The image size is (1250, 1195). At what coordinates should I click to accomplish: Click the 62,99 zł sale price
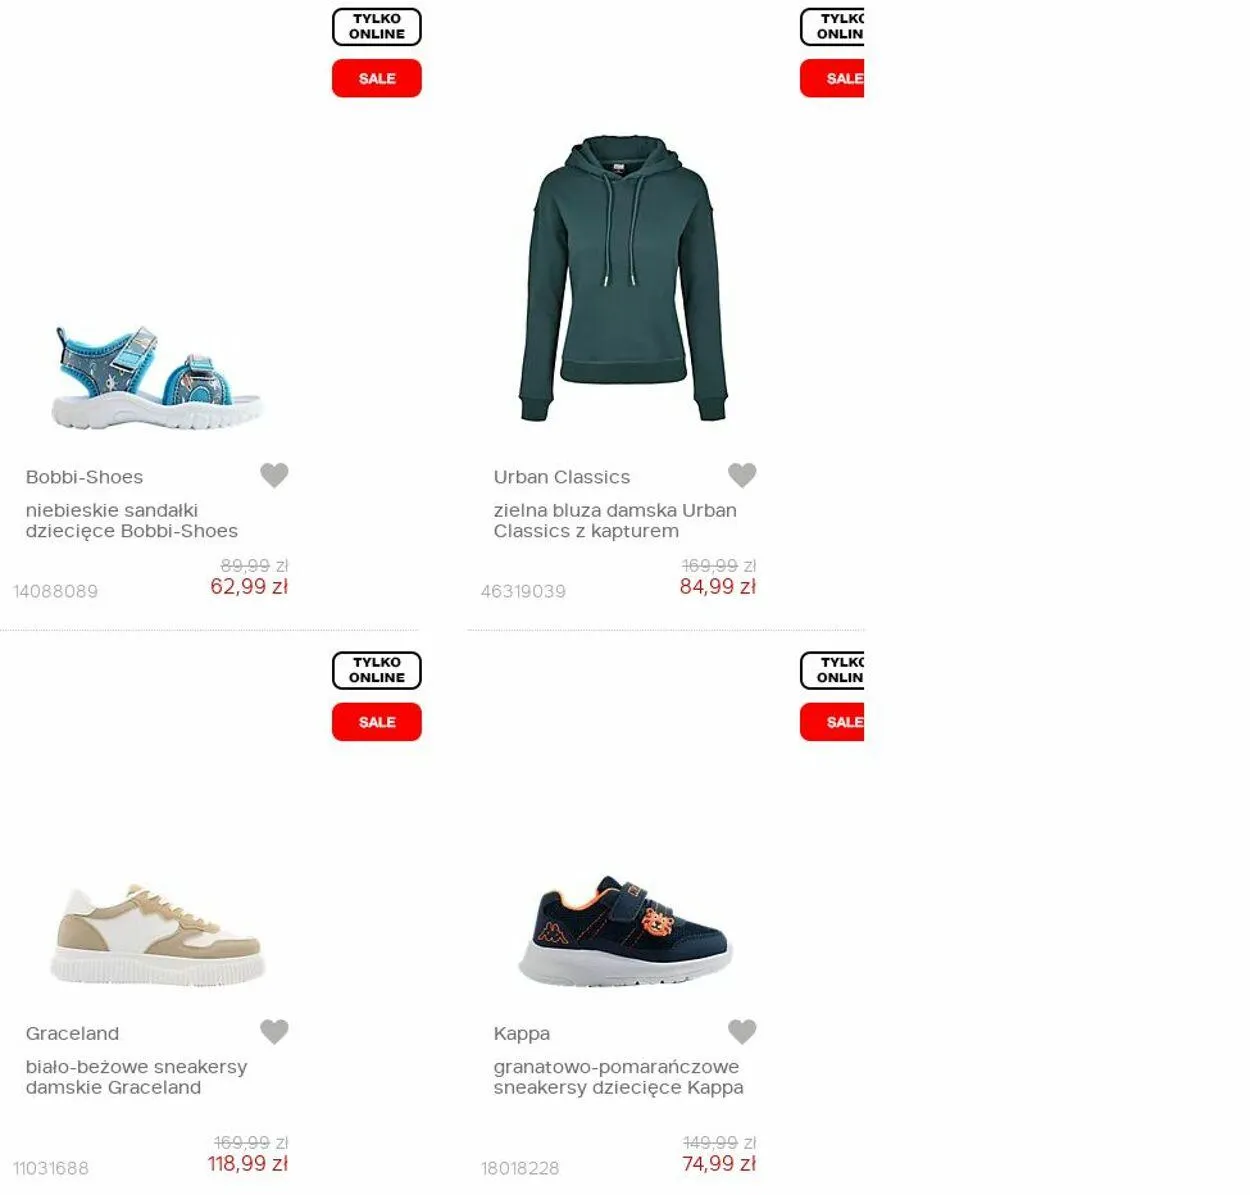pos(249,587)
